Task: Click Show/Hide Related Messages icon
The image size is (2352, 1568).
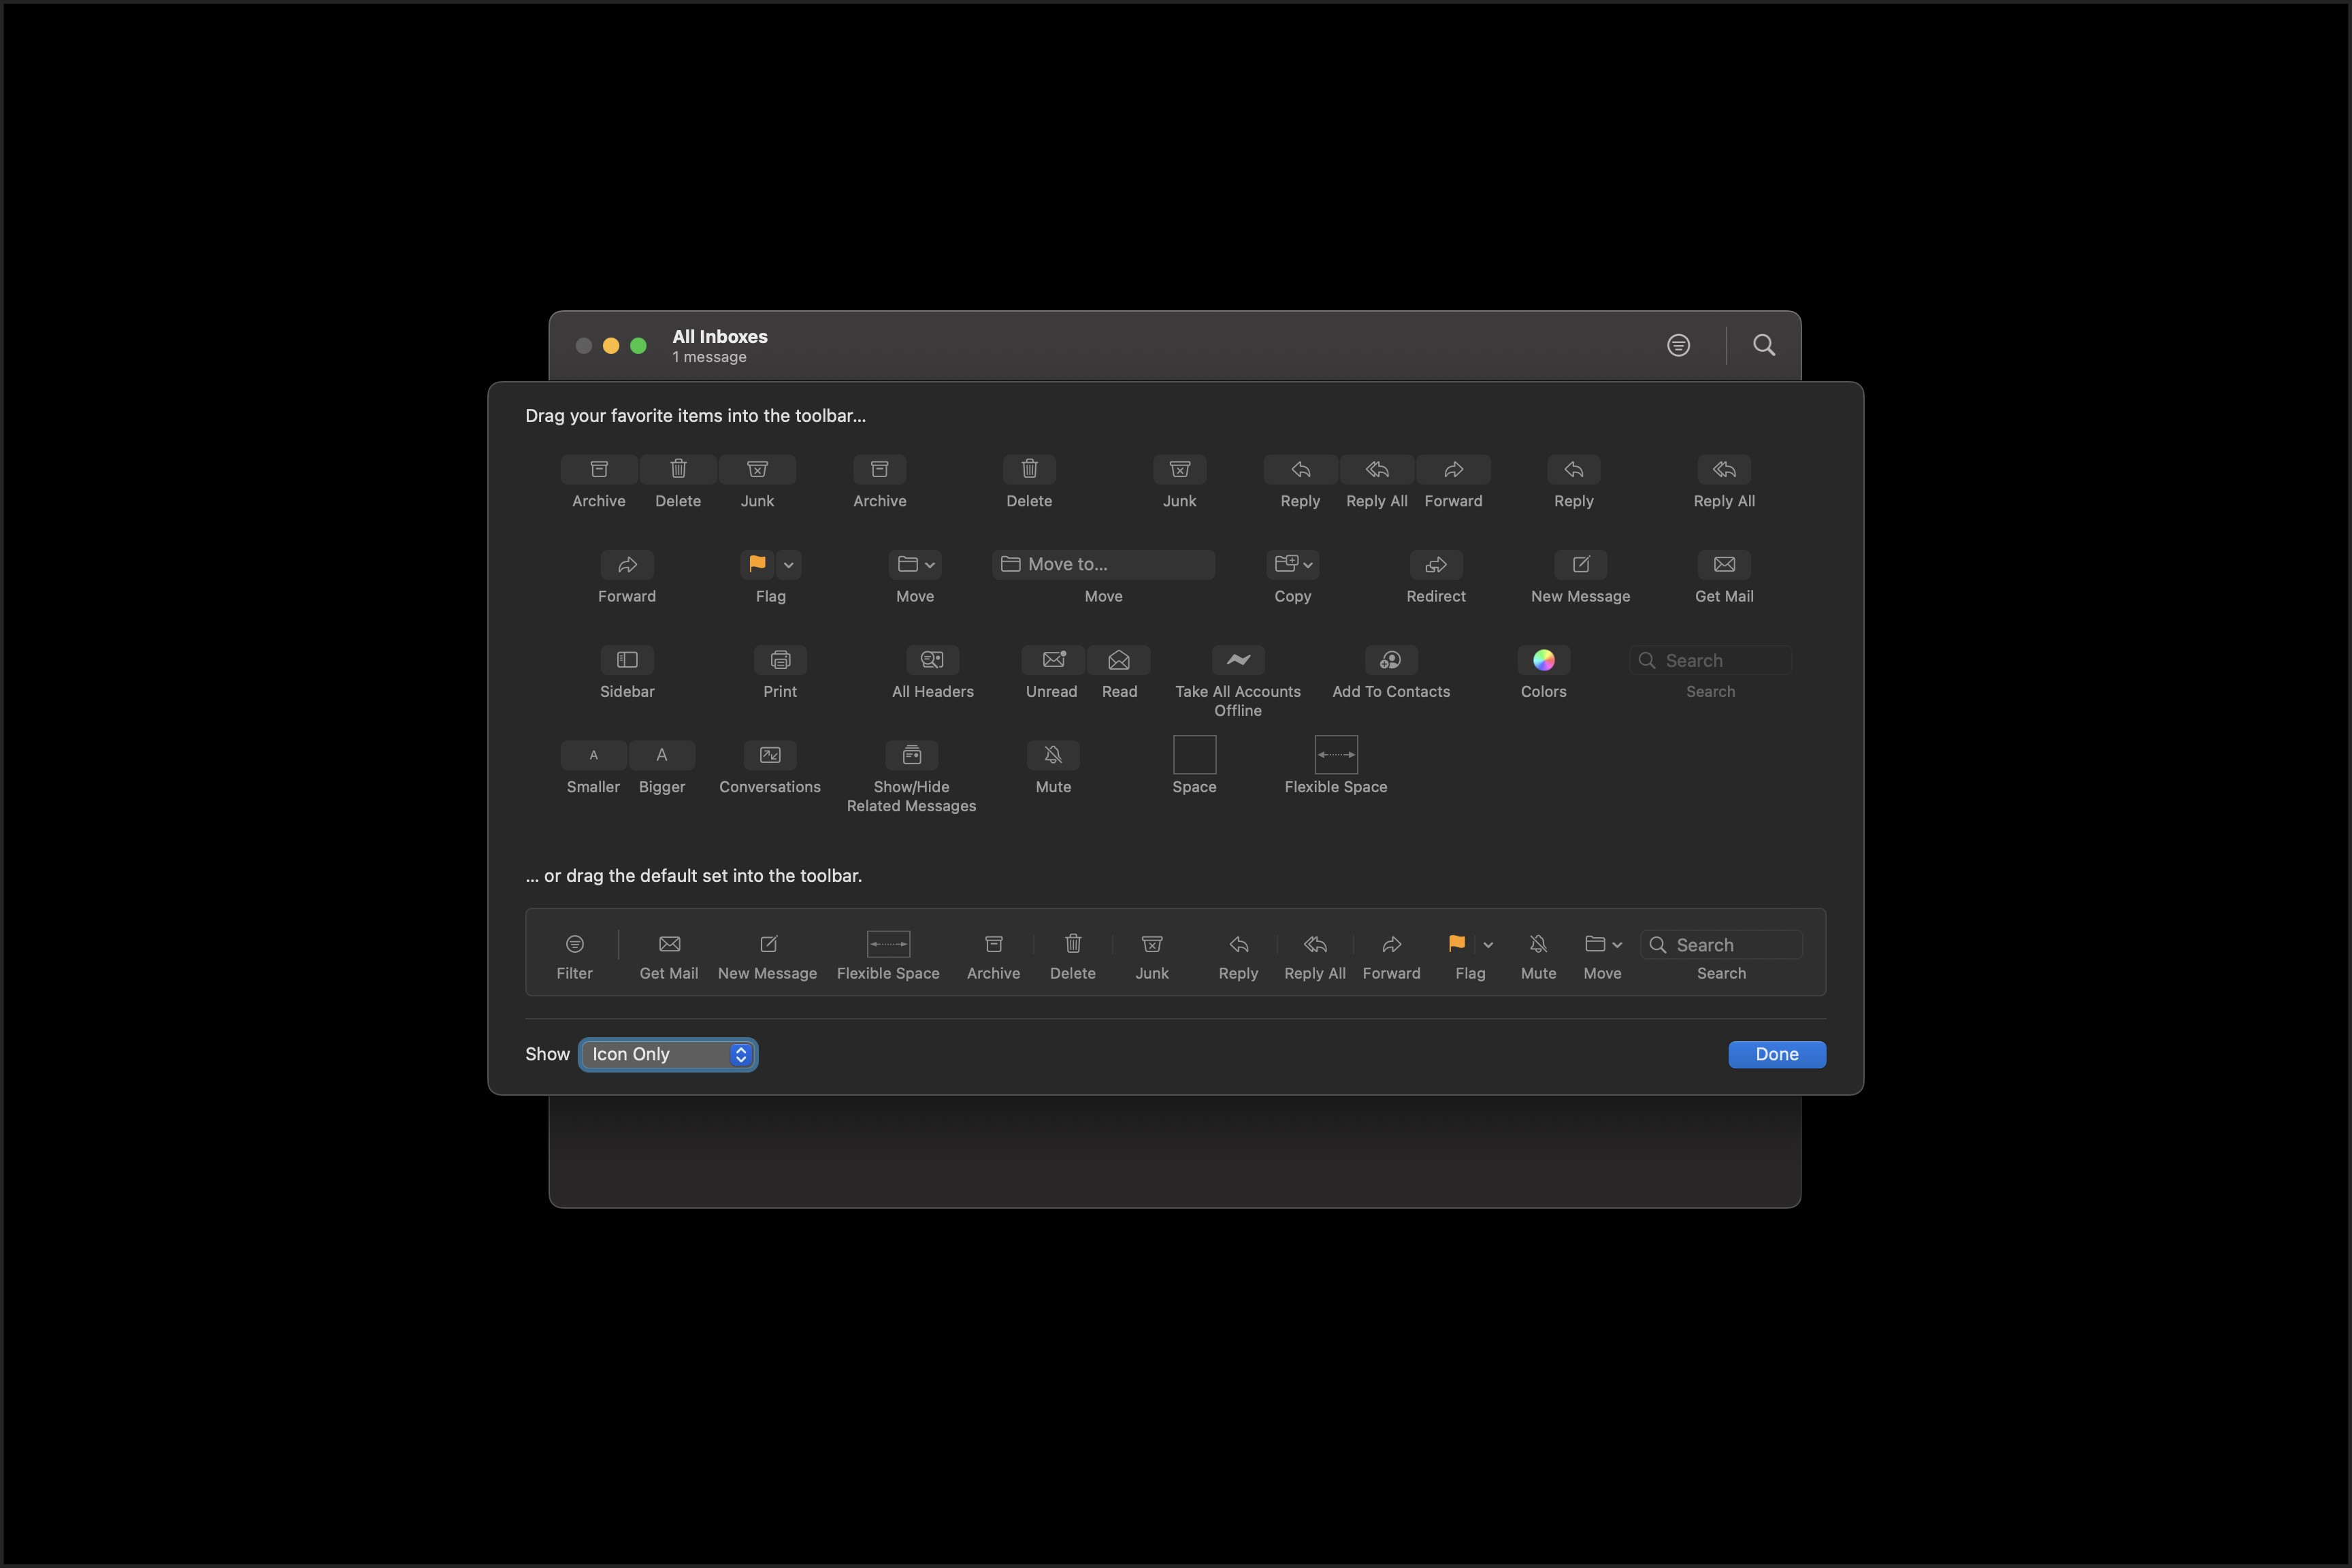Action: pyautogui.click(x=911, y=755)
